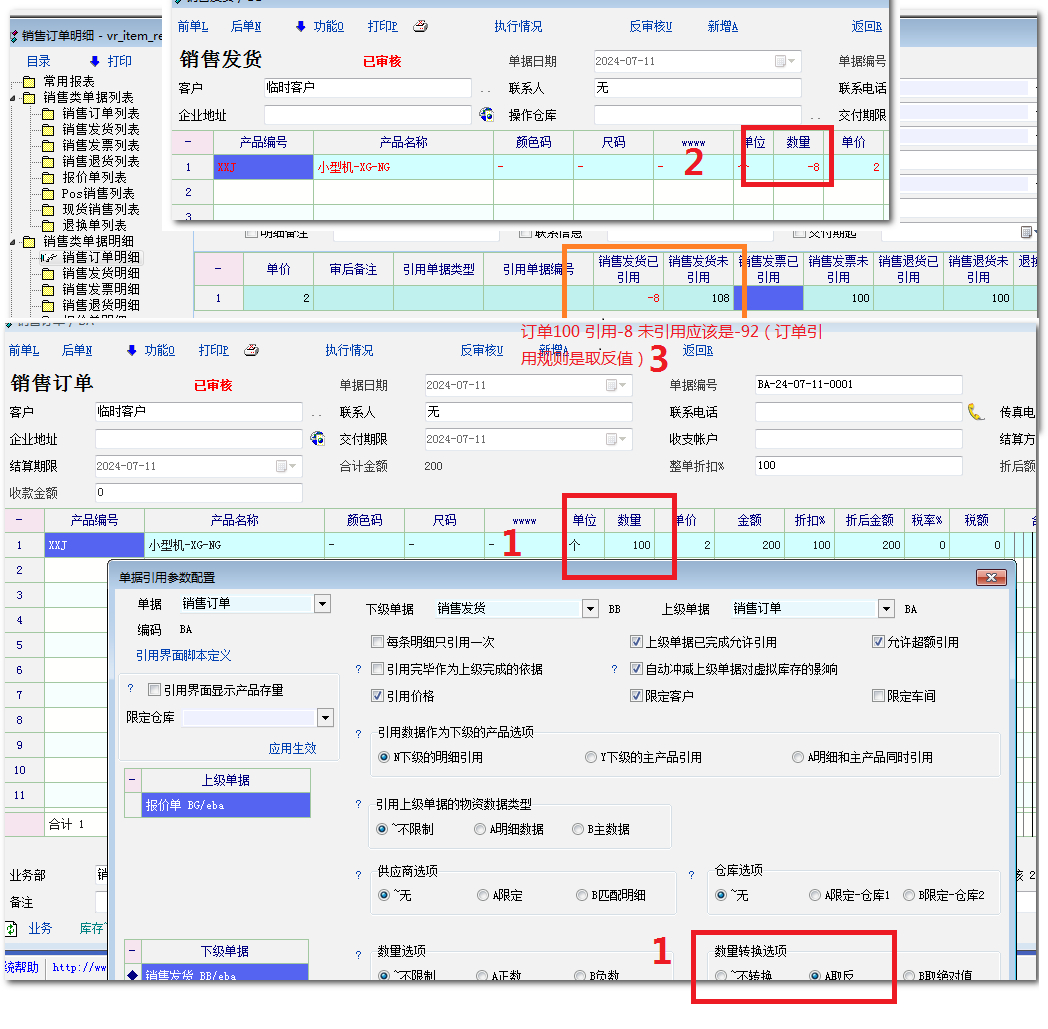The height and width of the screenshot is (1029, 1048).
Task: Open the 限定仓库 dropdown
Action: (325, 718)
